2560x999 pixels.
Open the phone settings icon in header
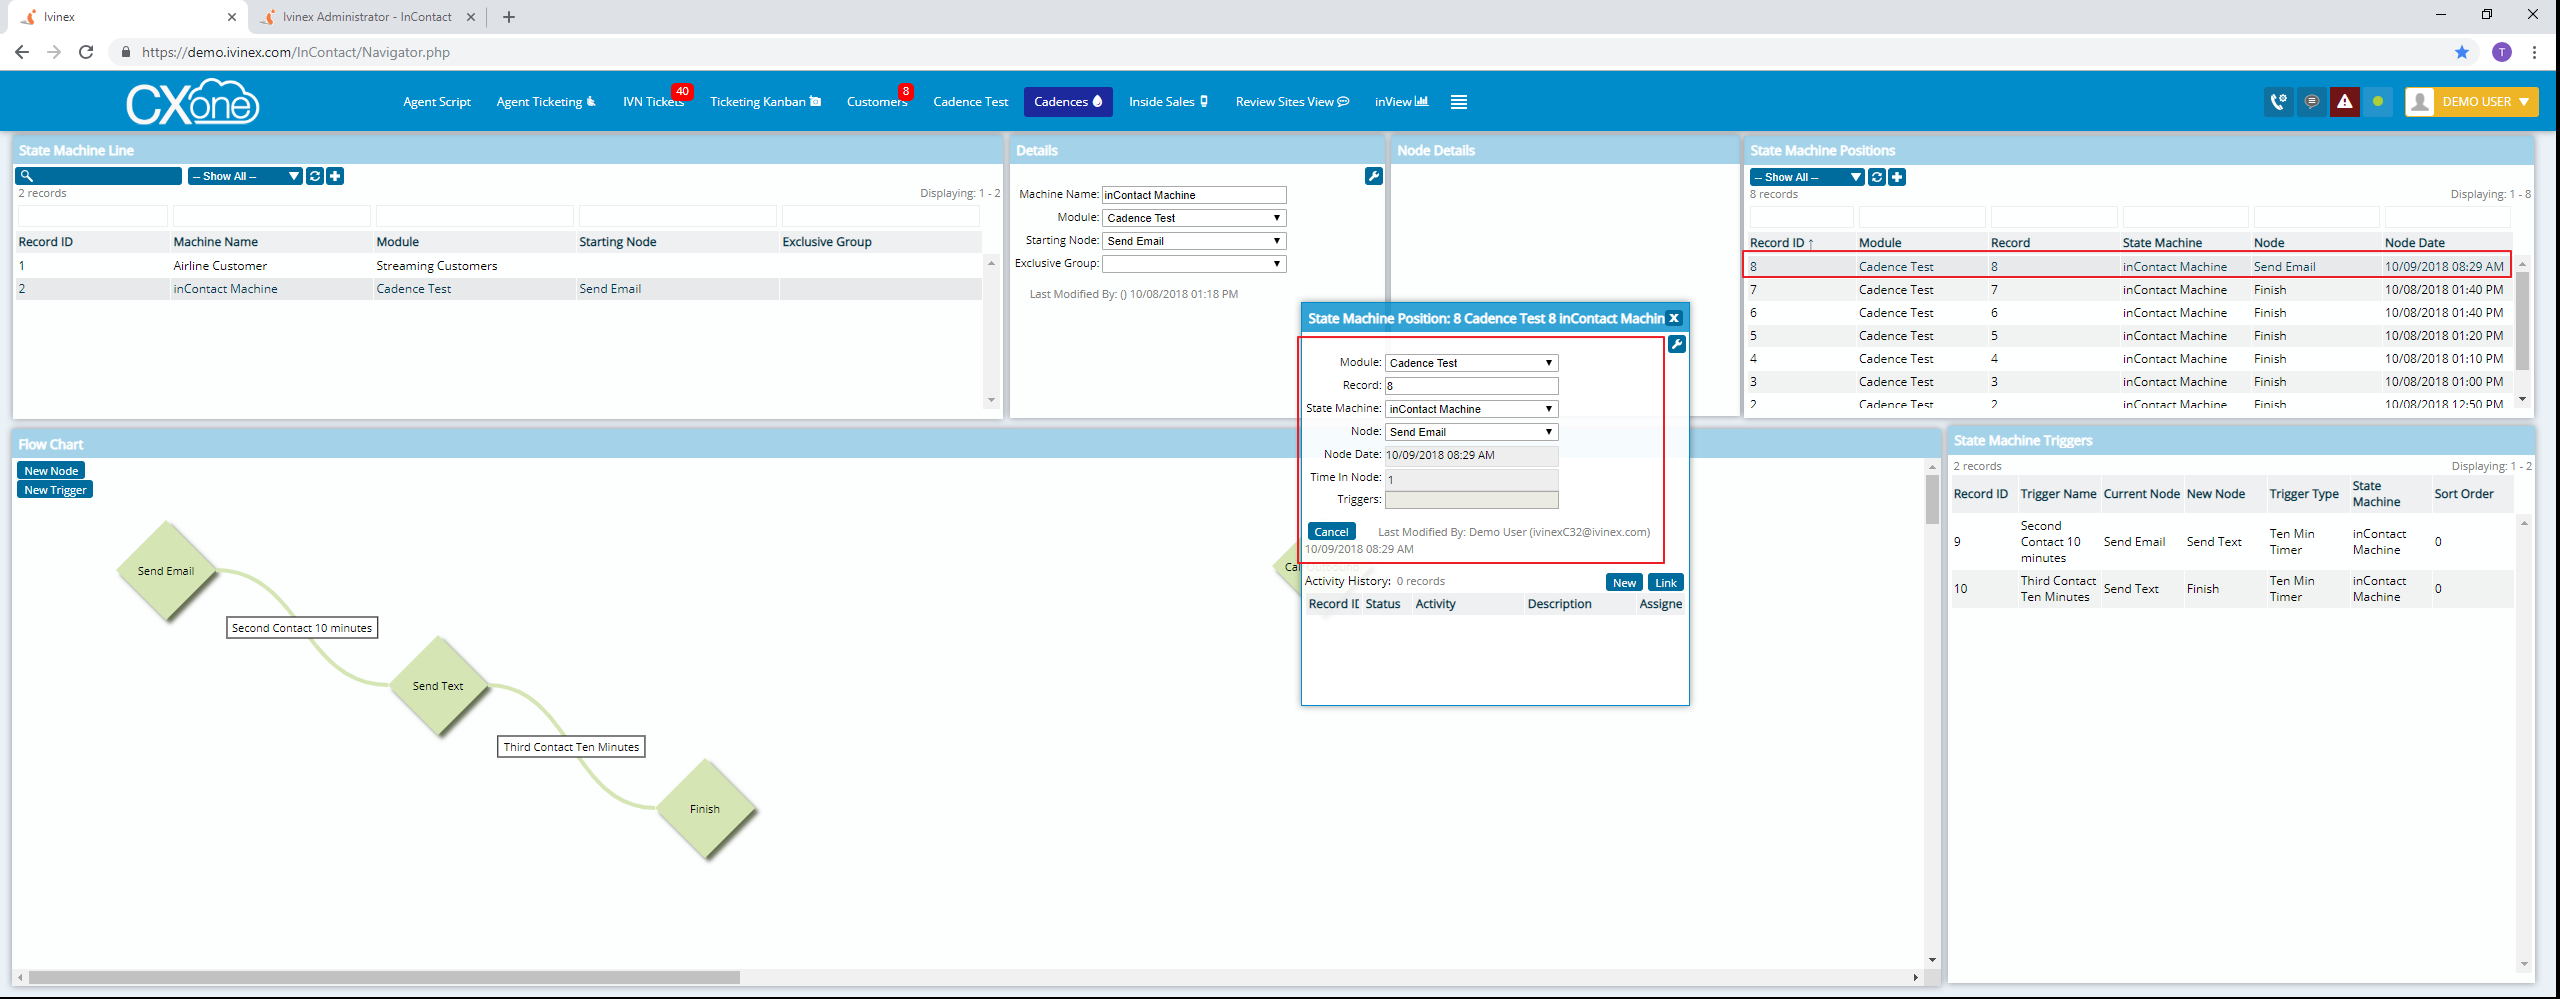coord(2278,102)
